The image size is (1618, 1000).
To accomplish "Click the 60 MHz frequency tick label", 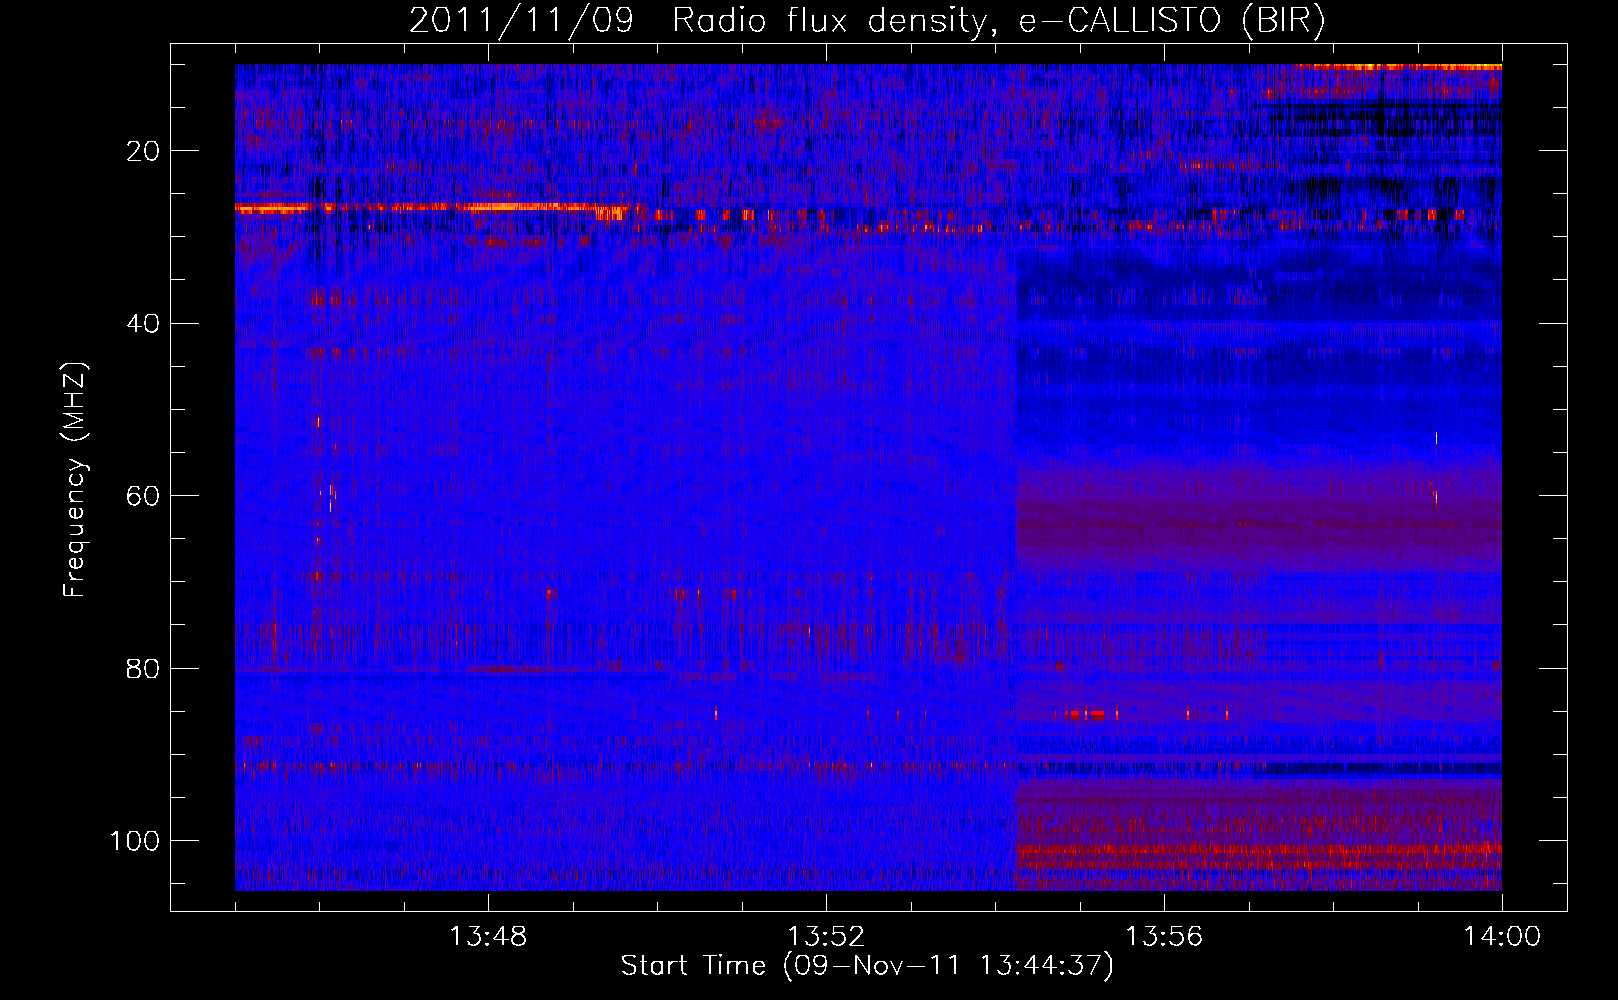I will (144, 496).
